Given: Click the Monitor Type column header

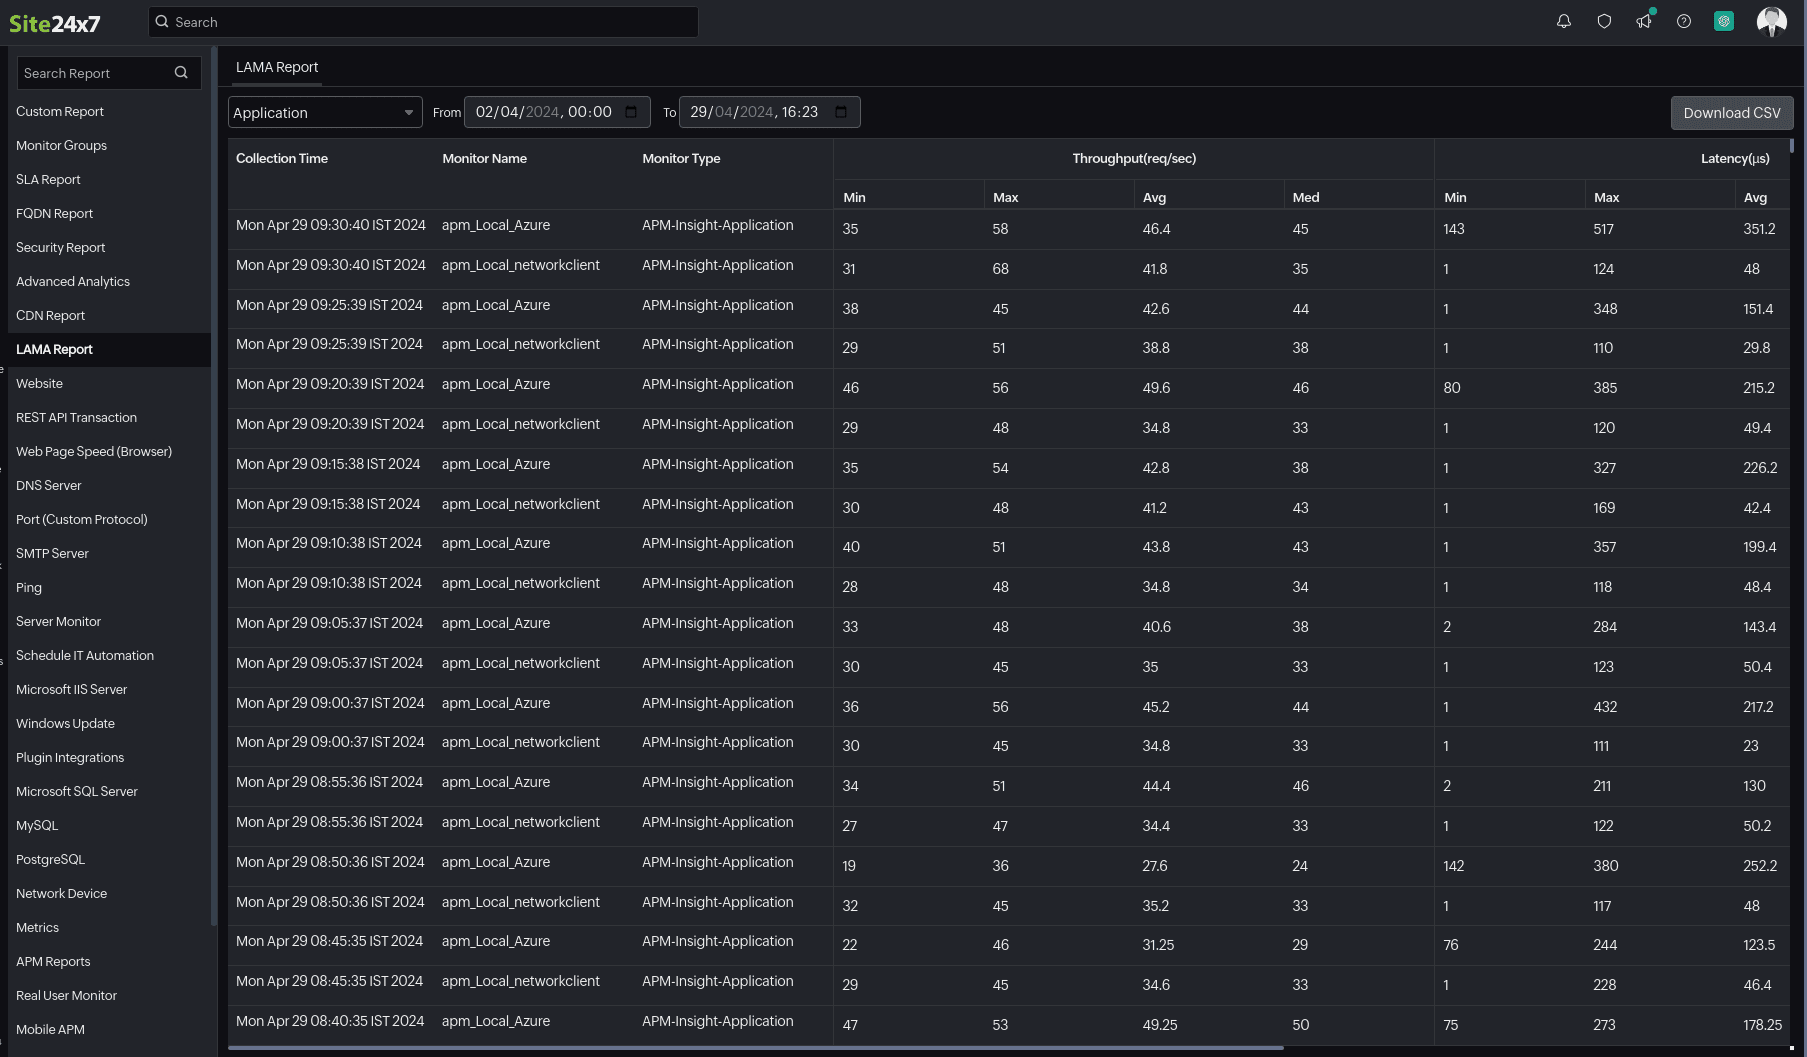Looking at the screenshot, I should [681, 158].
